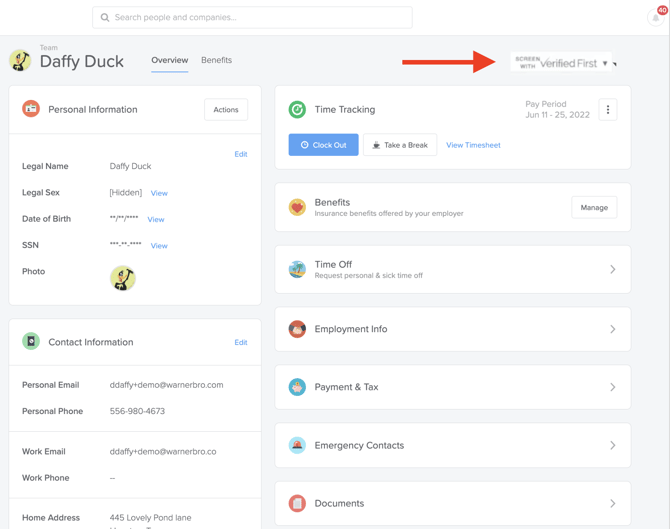The image size is (670, 529).
Task: Click Take a Break button
Action: tap(400, 145)
